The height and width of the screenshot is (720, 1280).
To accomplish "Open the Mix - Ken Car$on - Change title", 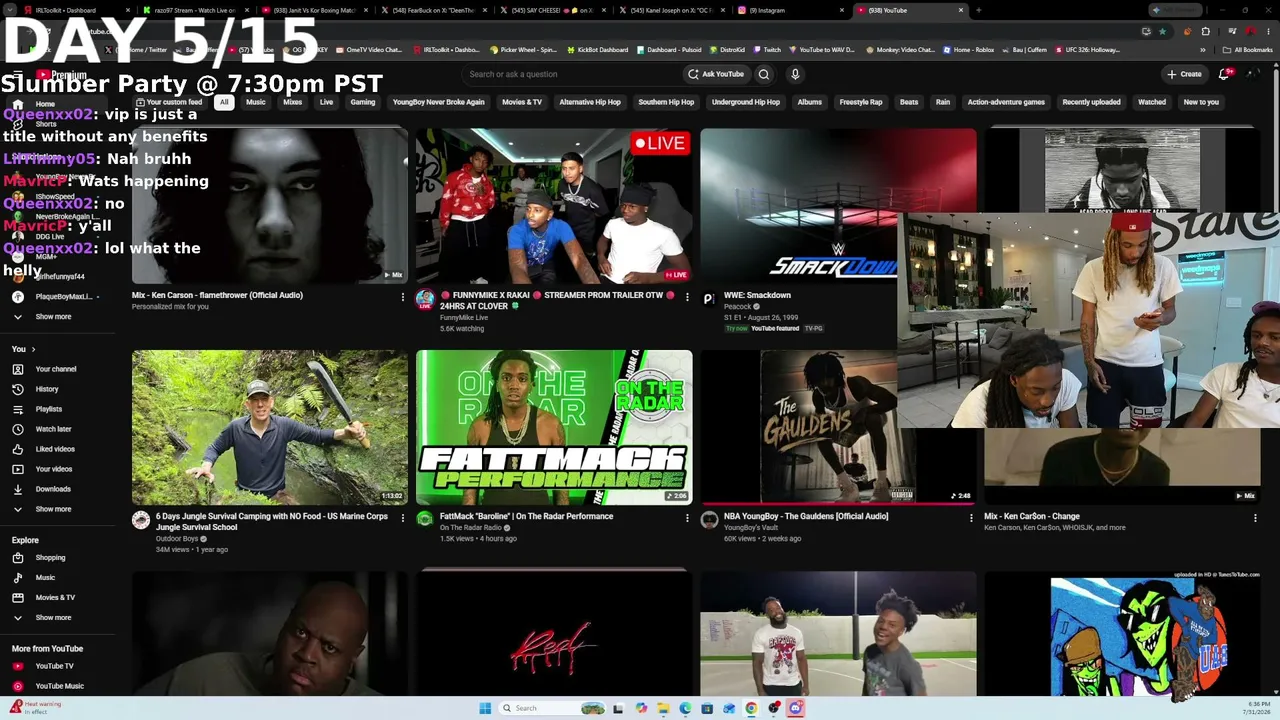I will tap(1032, 516).
